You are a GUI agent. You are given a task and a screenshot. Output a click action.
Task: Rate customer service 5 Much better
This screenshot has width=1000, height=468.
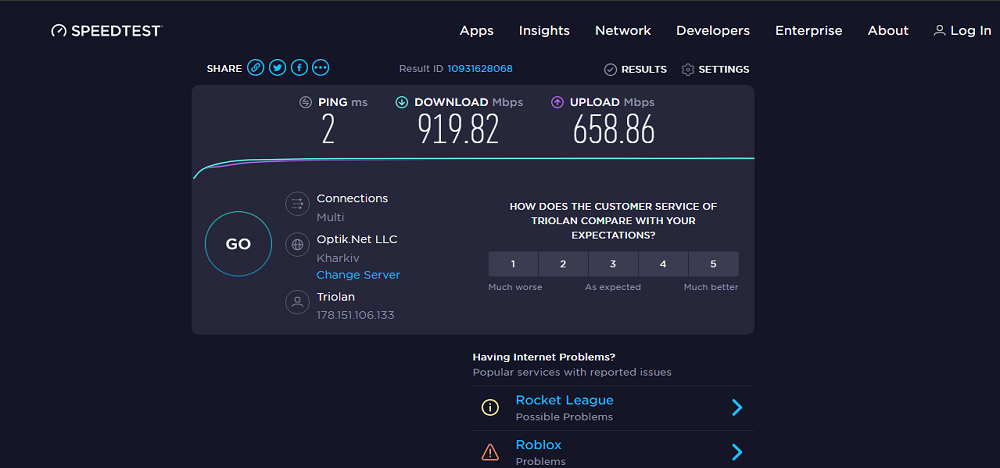714,264
